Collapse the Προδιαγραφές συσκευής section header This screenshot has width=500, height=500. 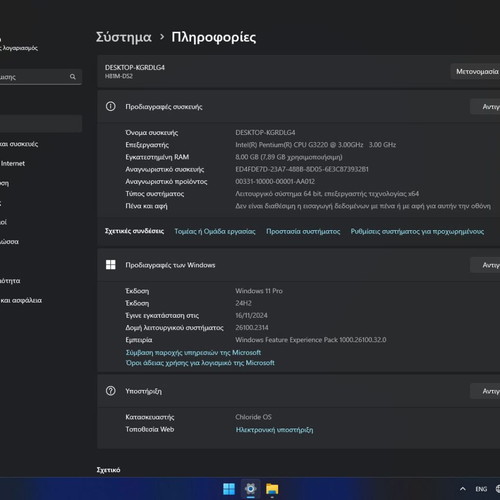299,107
